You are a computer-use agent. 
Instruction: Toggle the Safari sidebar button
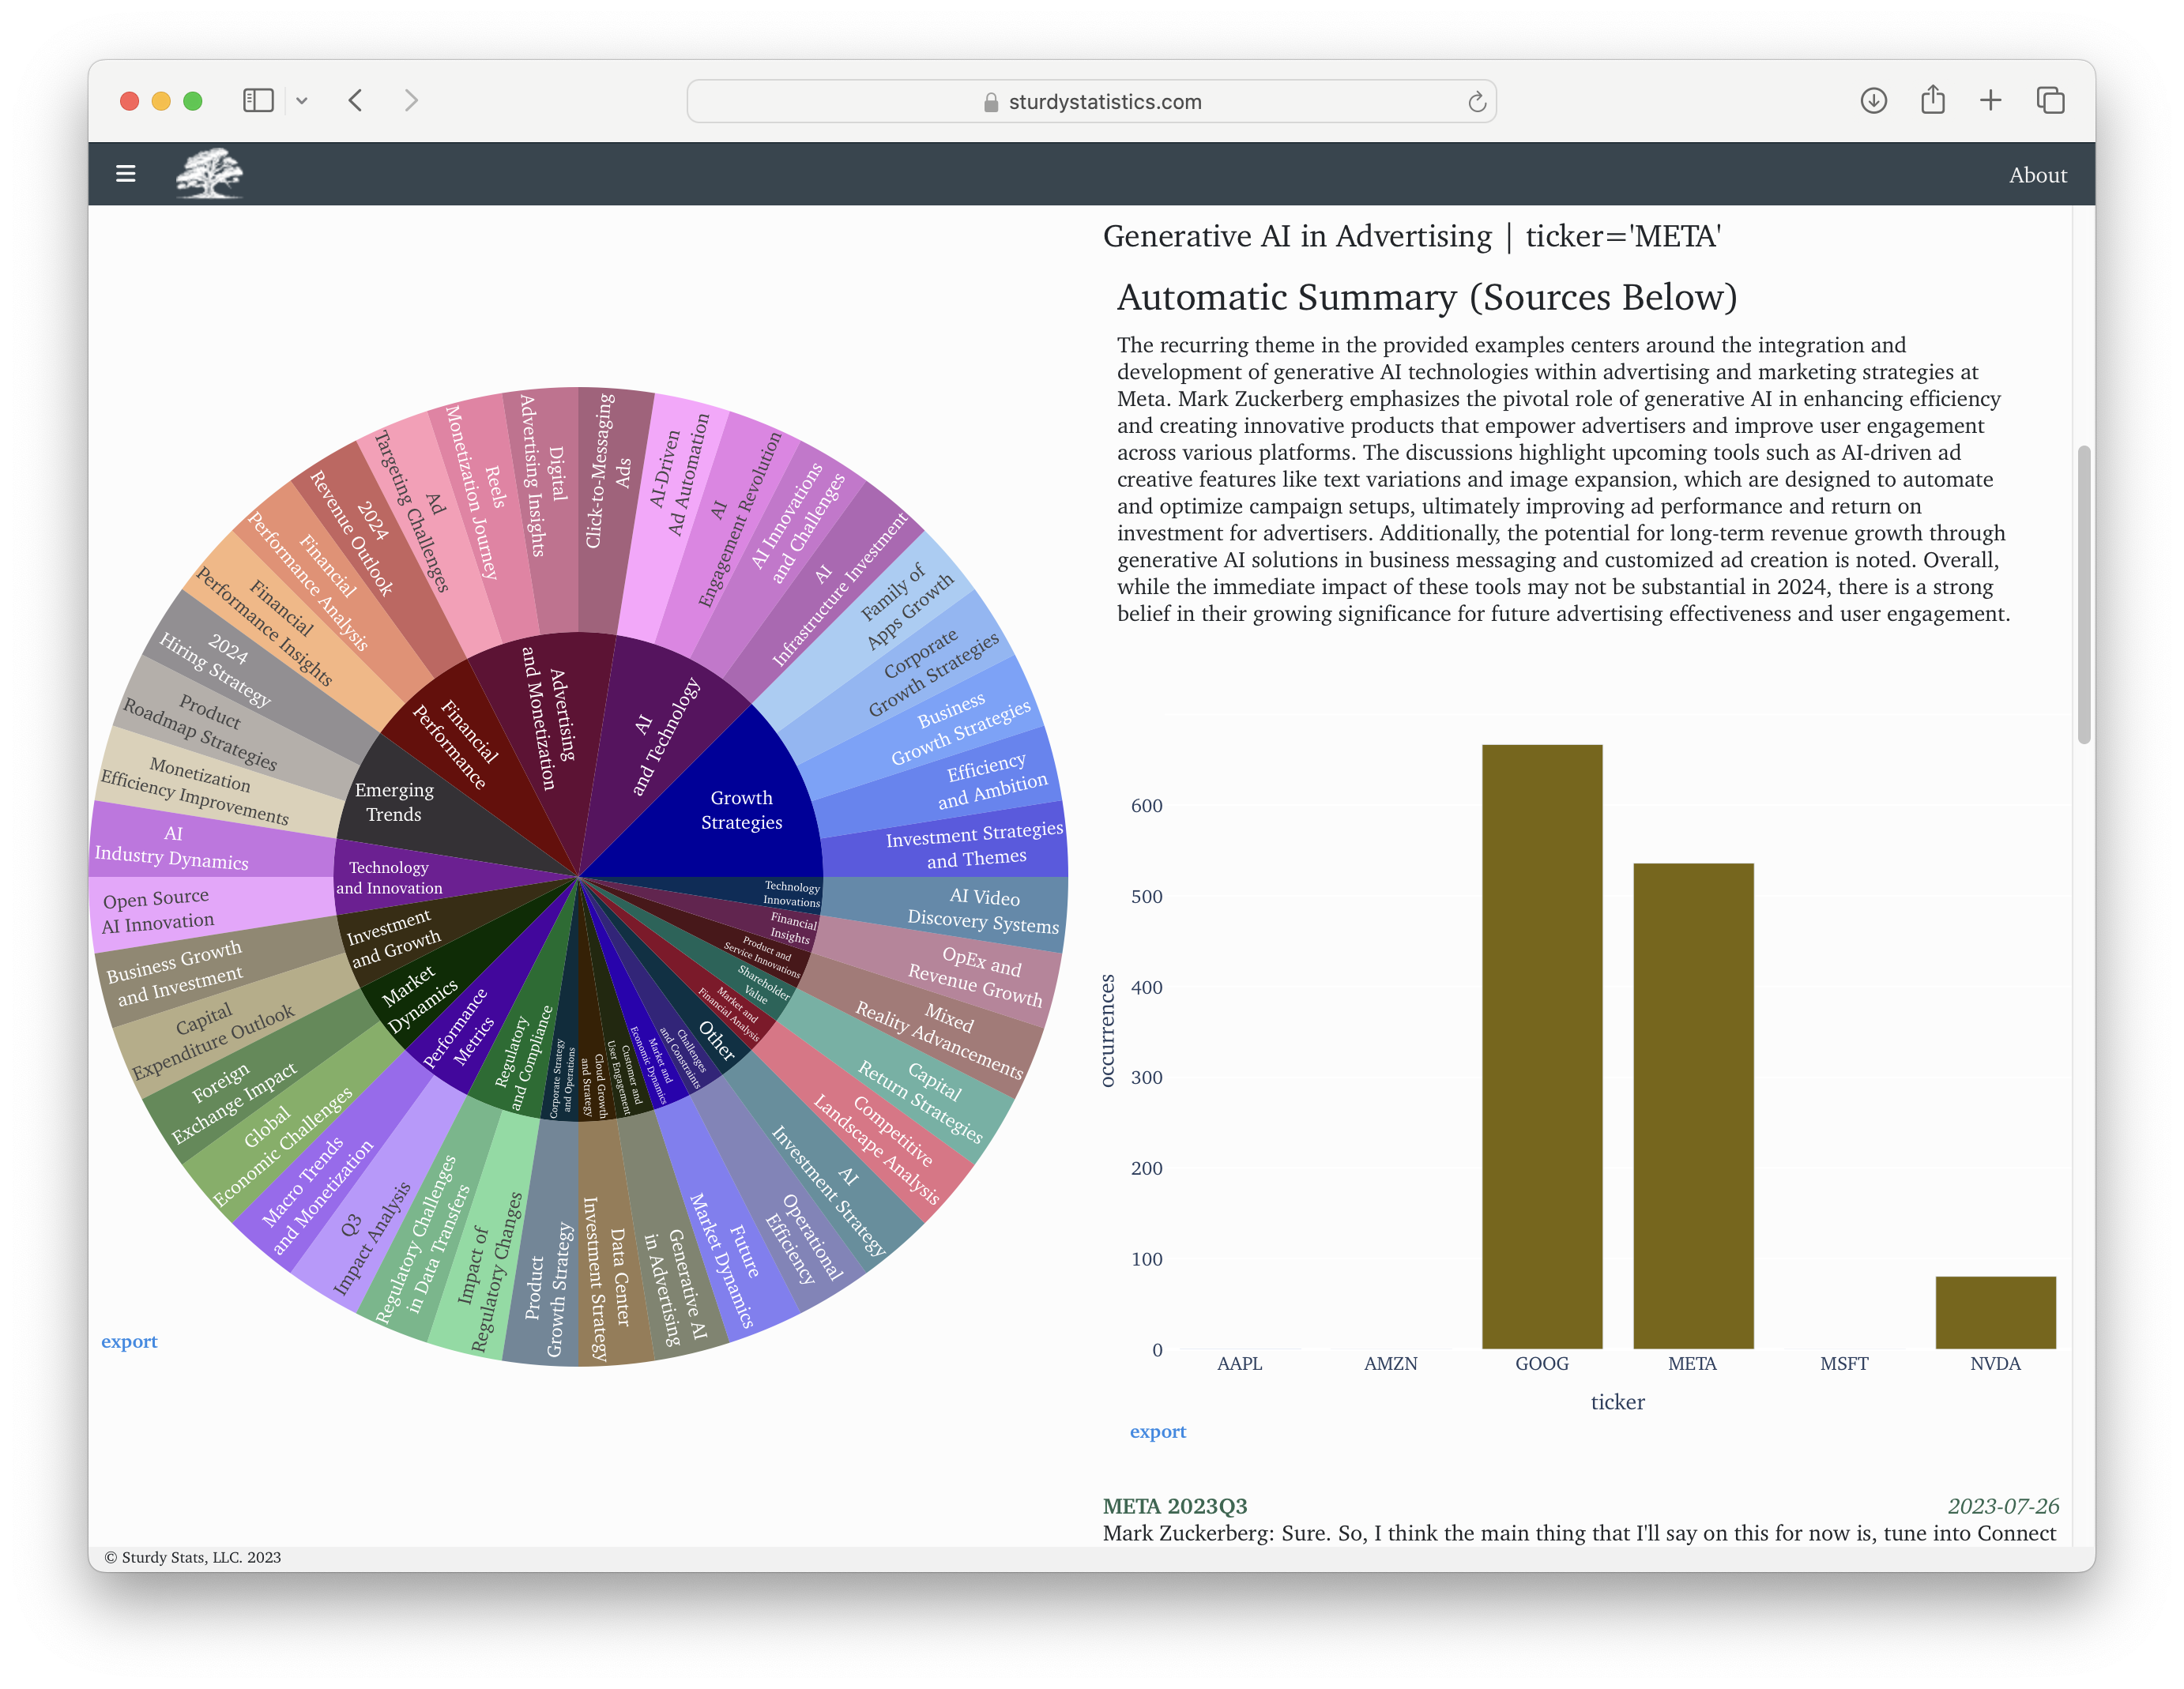pos(258,101)
